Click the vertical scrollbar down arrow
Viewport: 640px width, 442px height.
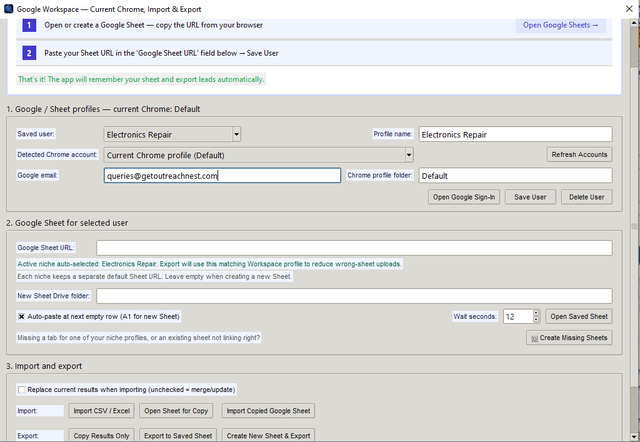[634, 437]
